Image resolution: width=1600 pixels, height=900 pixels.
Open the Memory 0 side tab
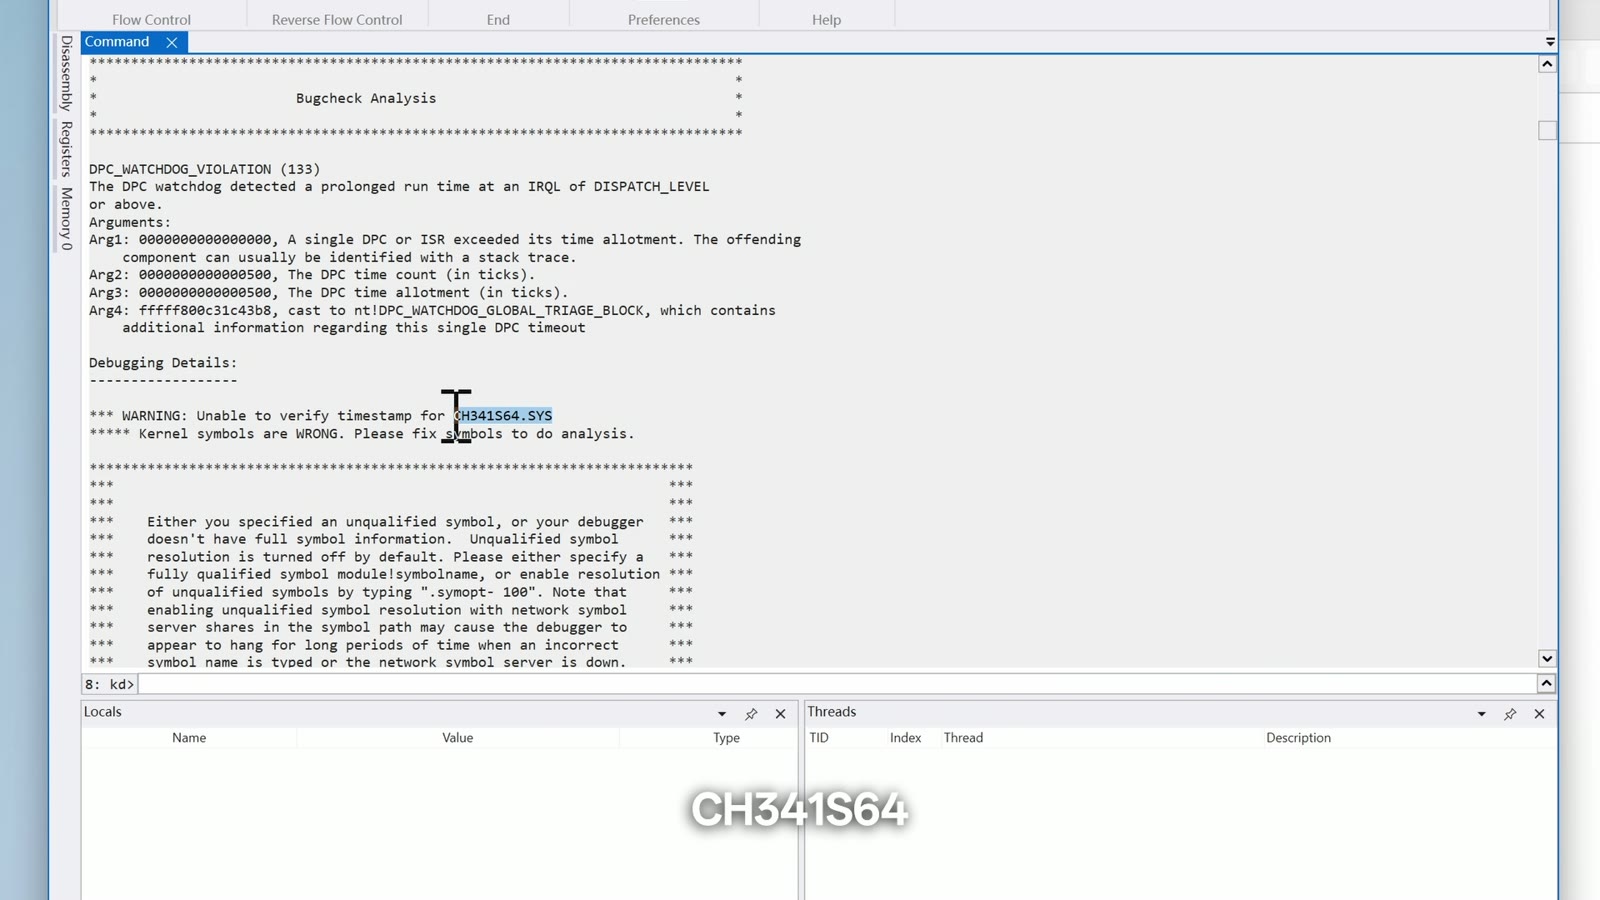click(66, 218)
